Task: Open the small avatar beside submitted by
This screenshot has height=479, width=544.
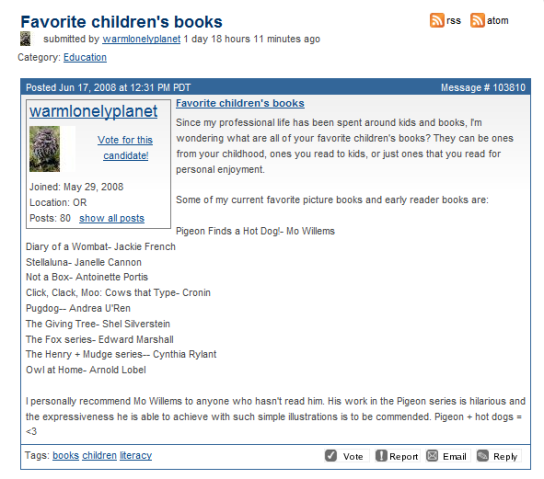Action: tap(25, 39)
